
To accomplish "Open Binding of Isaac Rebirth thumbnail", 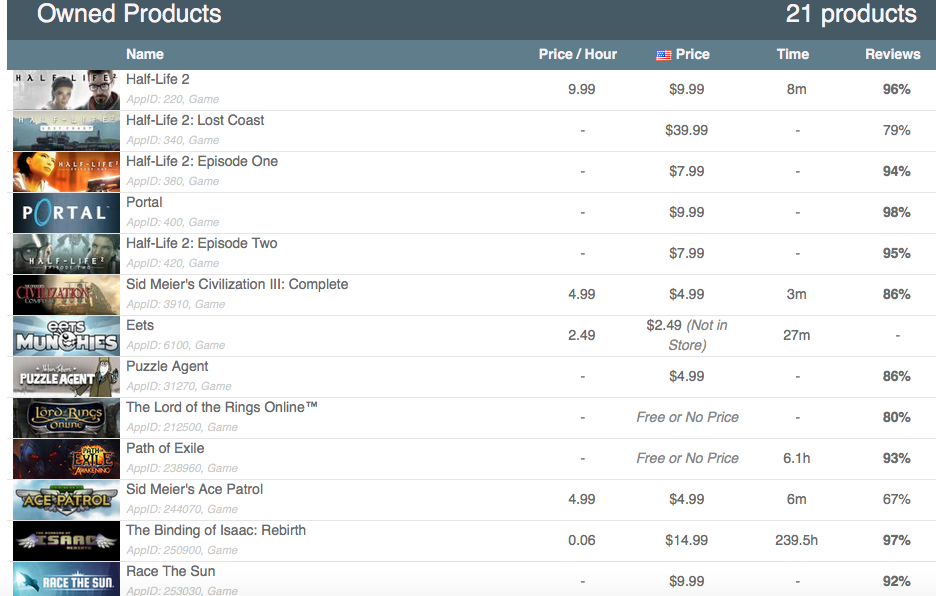I will pos(66,541).
